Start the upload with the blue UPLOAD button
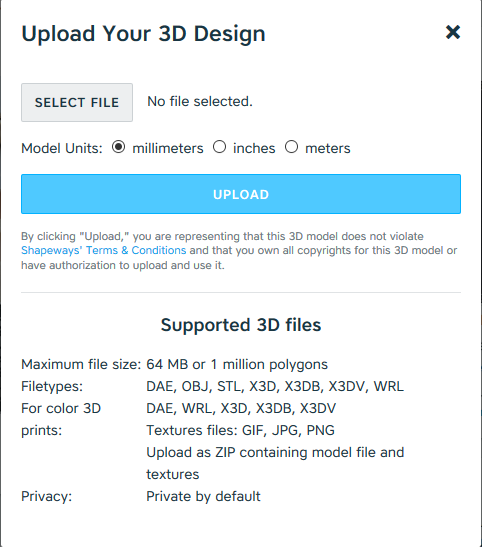482x547 pixels. tap(241, 194)
